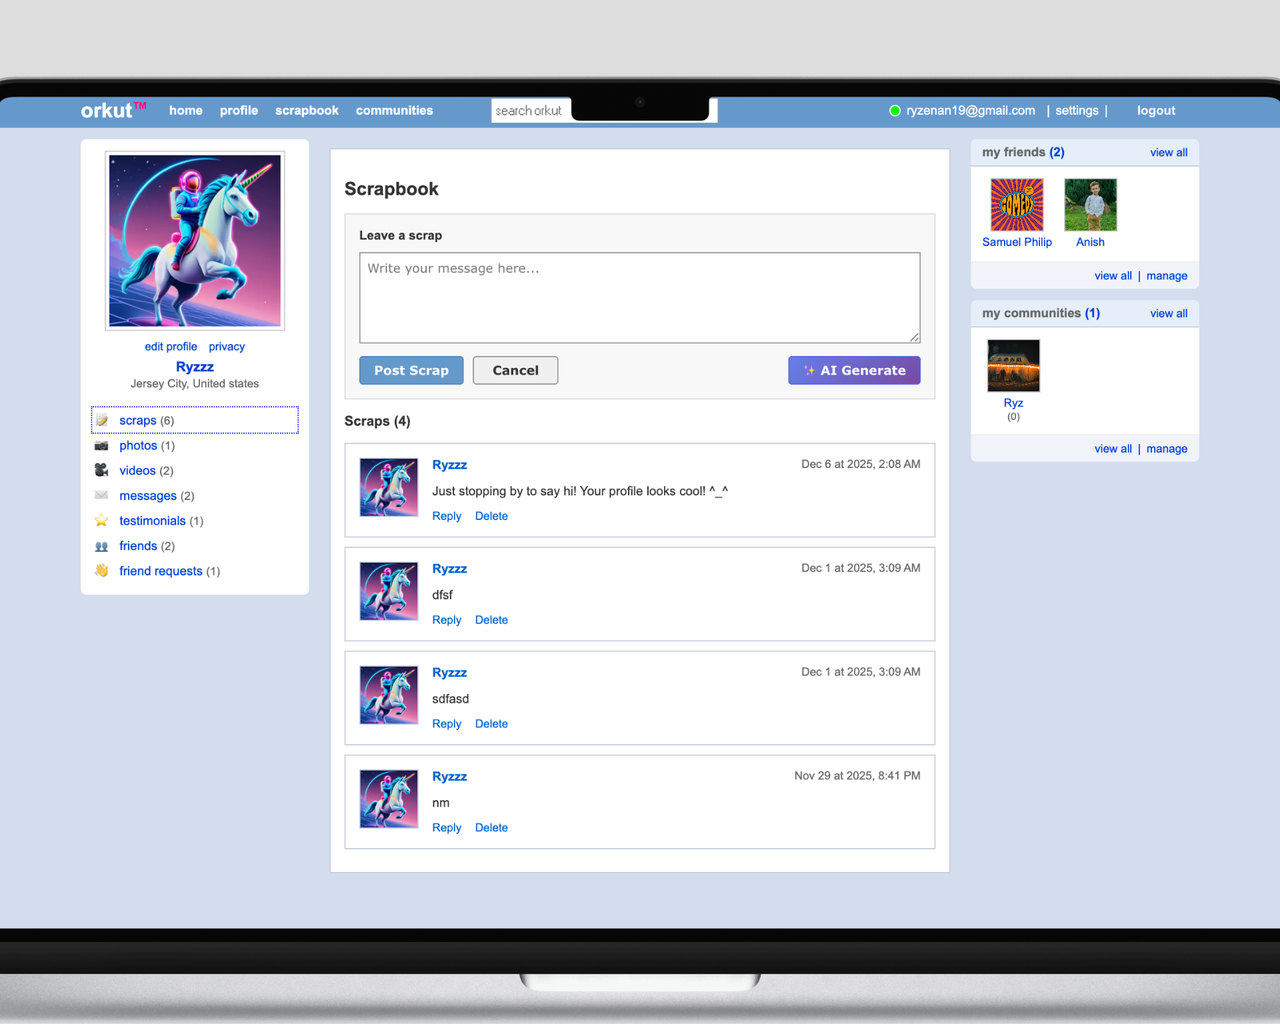Viewport: 1280px width, 1024px height.
Task: Click the green online status dot
Action: tap(895, 111)
